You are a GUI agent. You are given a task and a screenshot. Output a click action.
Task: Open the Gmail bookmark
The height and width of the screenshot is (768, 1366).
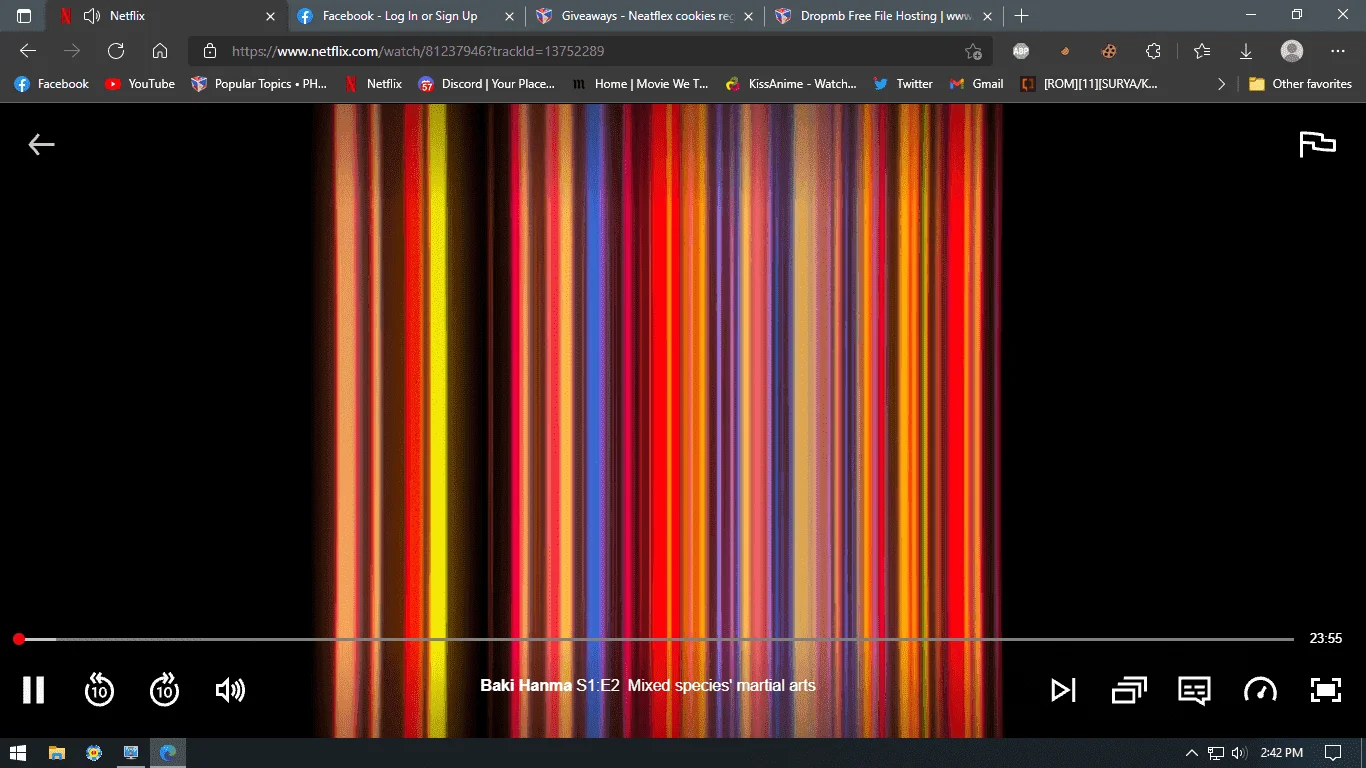pos(977,84)
